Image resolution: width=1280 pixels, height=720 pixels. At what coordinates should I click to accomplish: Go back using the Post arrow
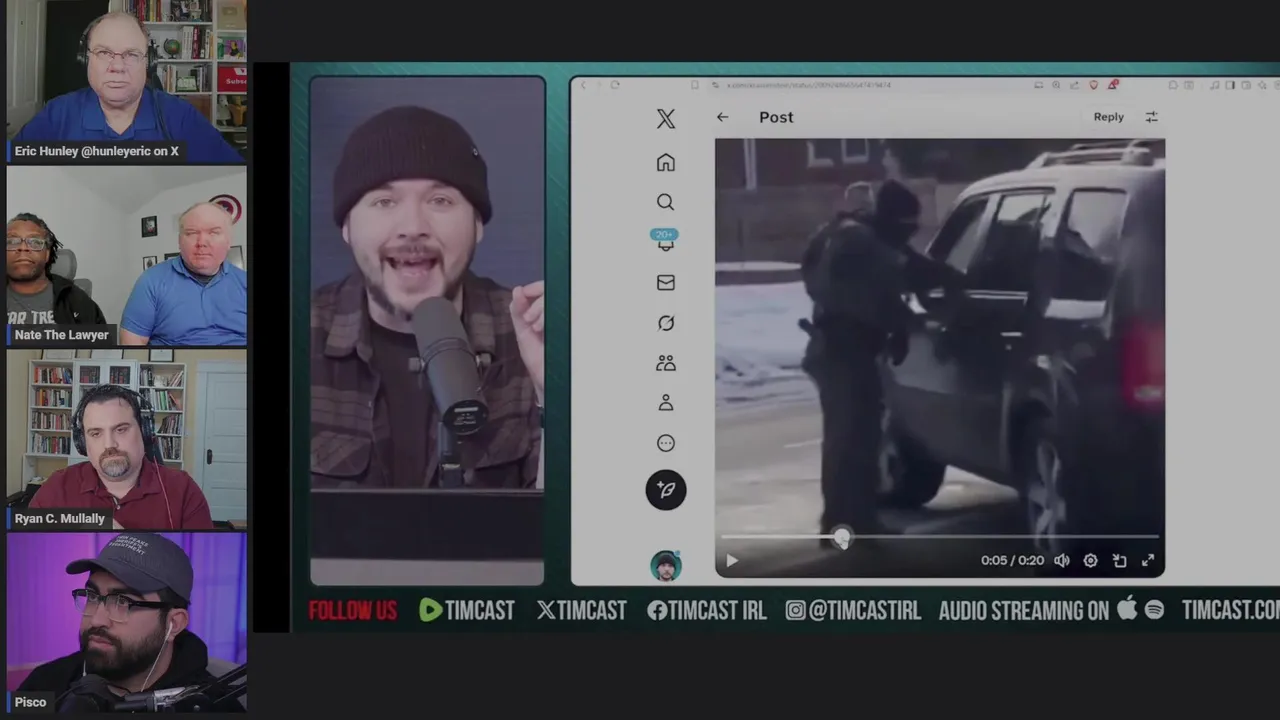[x=722, y=117]
